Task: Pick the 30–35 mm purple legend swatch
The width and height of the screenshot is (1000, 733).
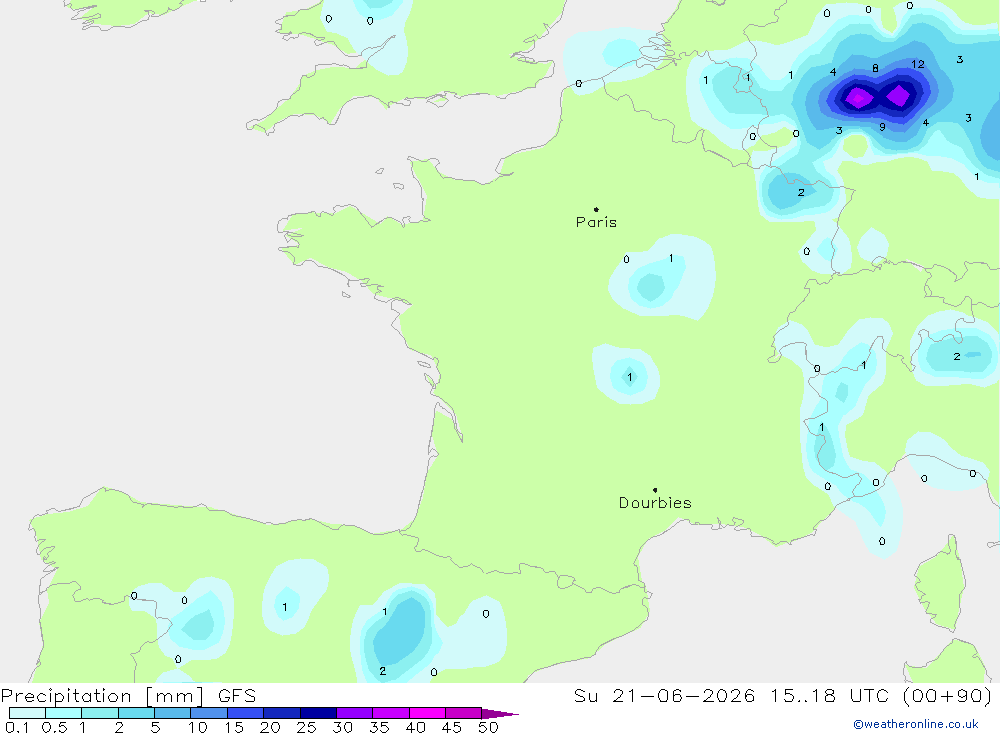Action: point(355,713)
